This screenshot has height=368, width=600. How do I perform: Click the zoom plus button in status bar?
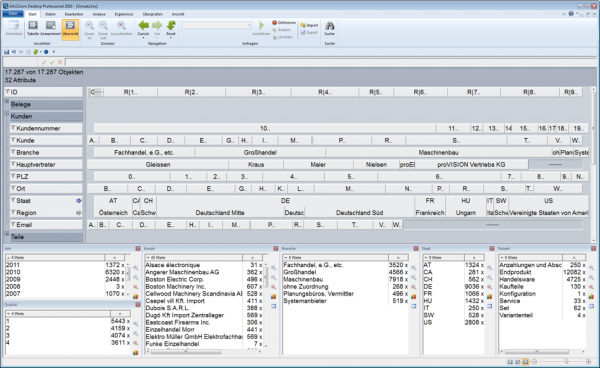pyautogui.click(x=588, y=361)
